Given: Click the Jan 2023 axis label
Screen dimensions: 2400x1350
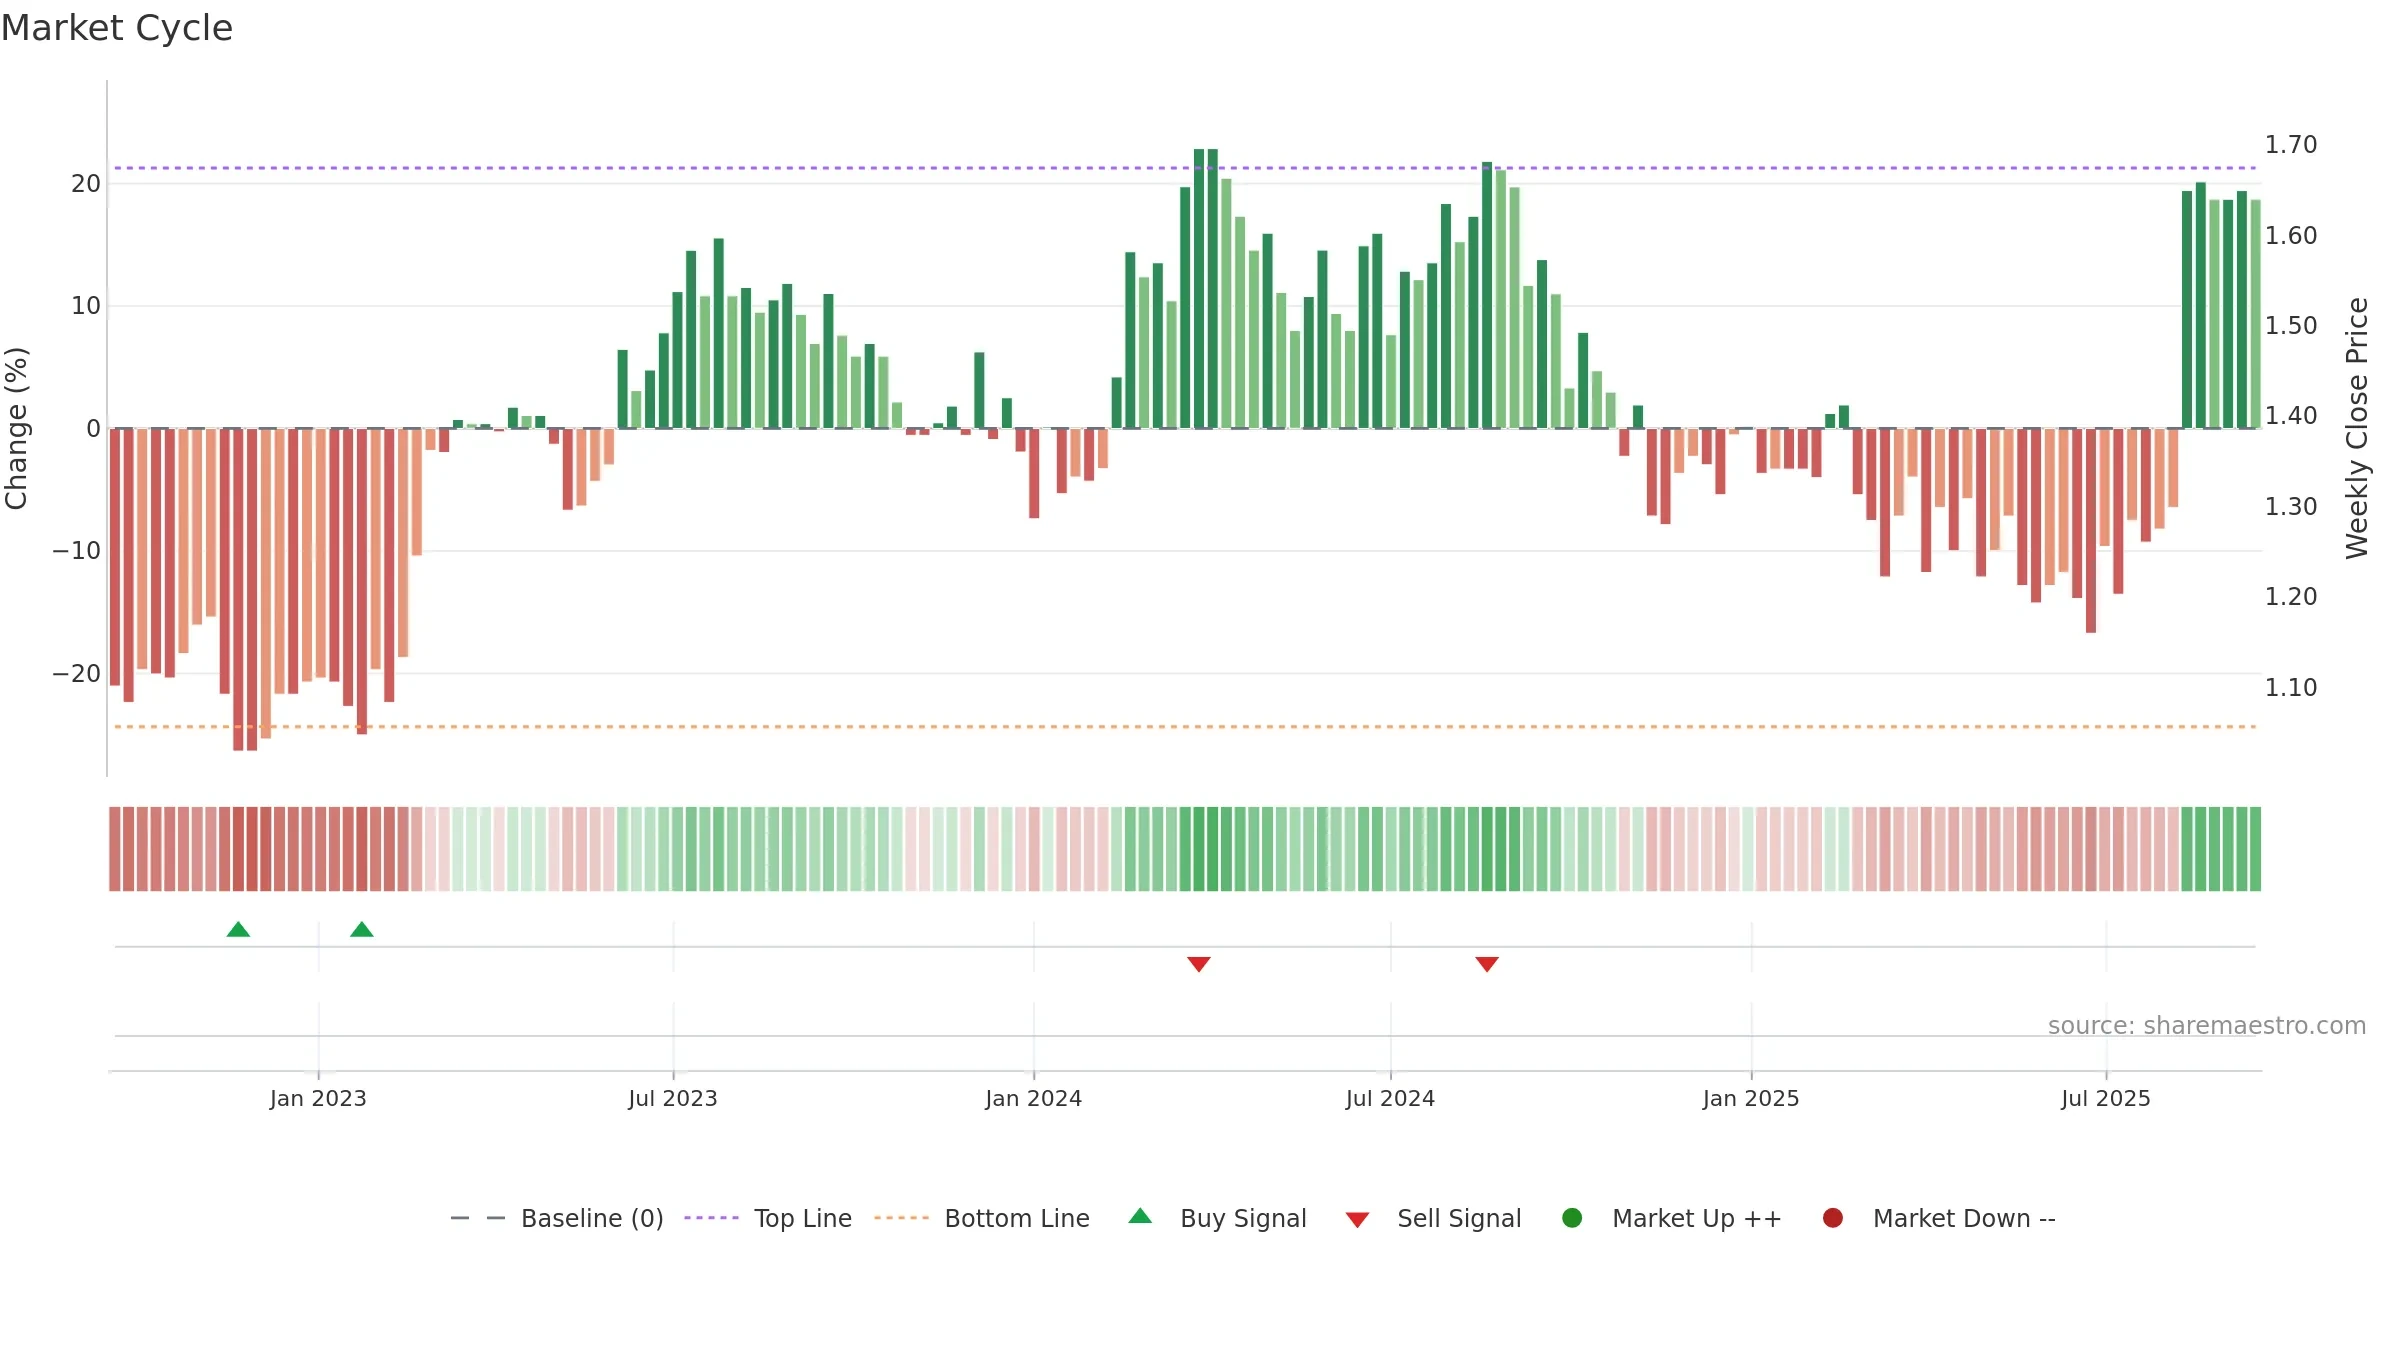Looking at the screenshot, I should (318, 1099).
